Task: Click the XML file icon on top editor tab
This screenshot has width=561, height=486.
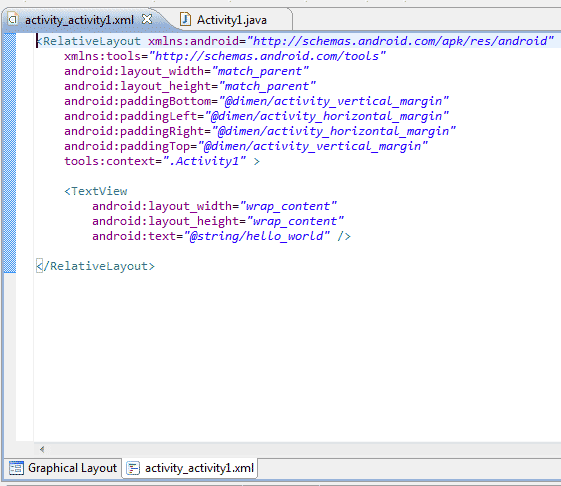Action: [x=13, y=19]
